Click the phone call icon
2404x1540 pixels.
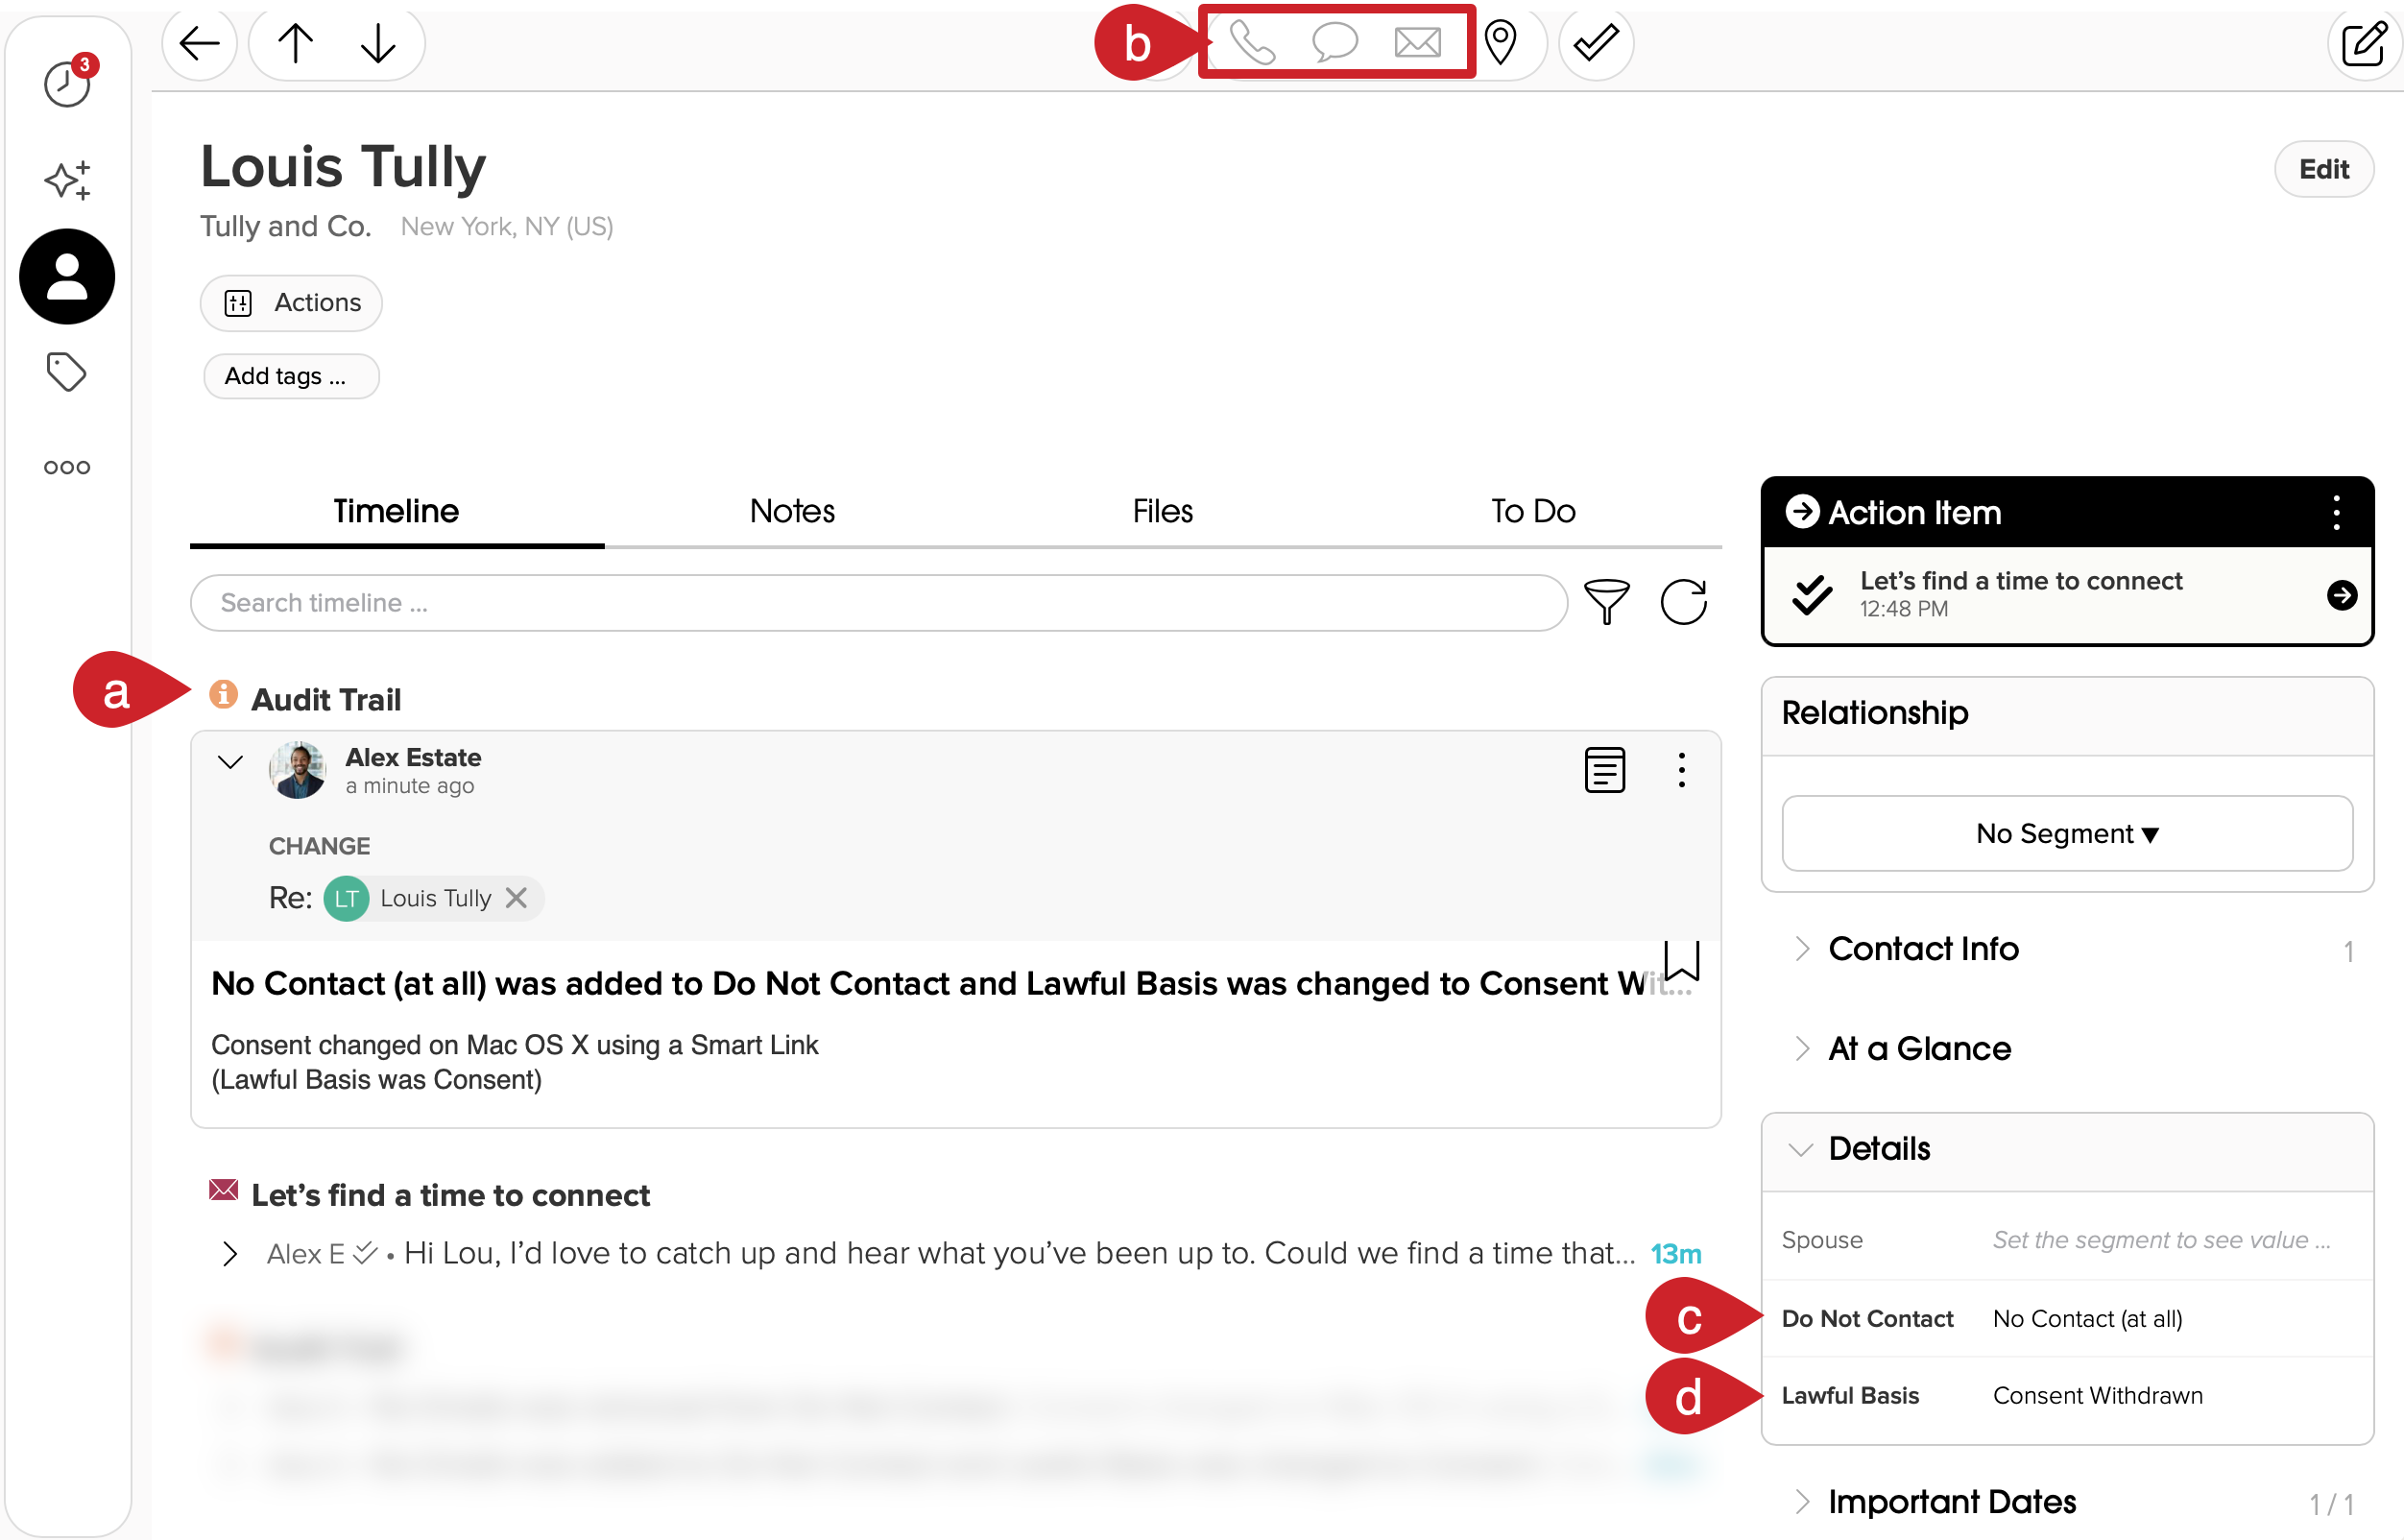point(1251,43)
